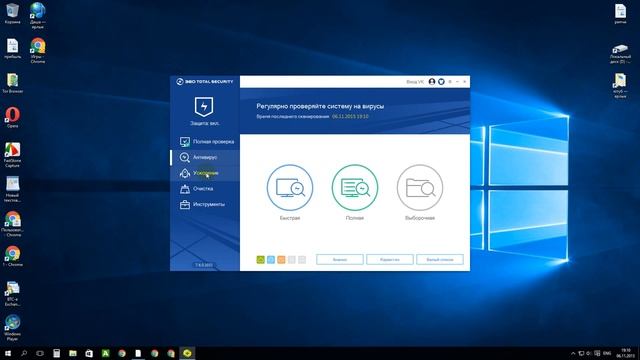
Task: Open the volume tray icon
Action: coord(589,353)
